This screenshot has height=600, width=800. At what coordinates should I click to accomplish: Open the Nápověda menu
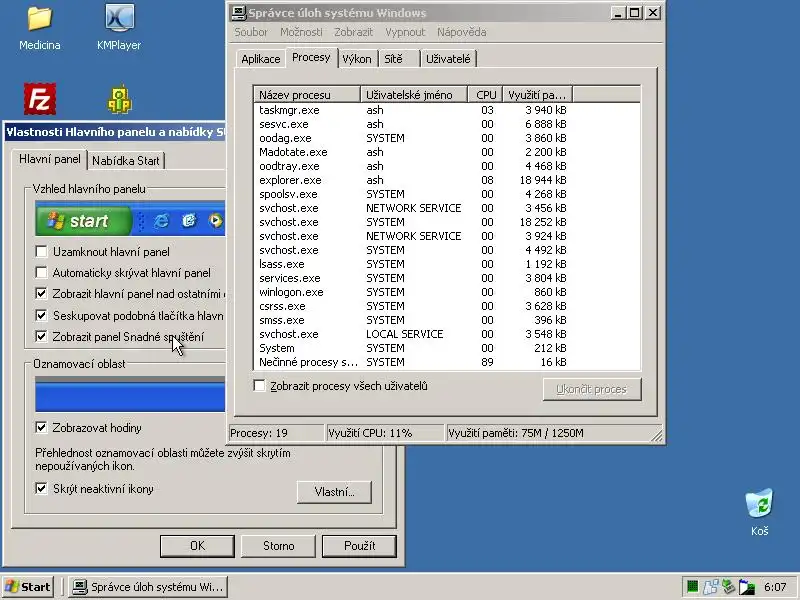pos(461,32)
